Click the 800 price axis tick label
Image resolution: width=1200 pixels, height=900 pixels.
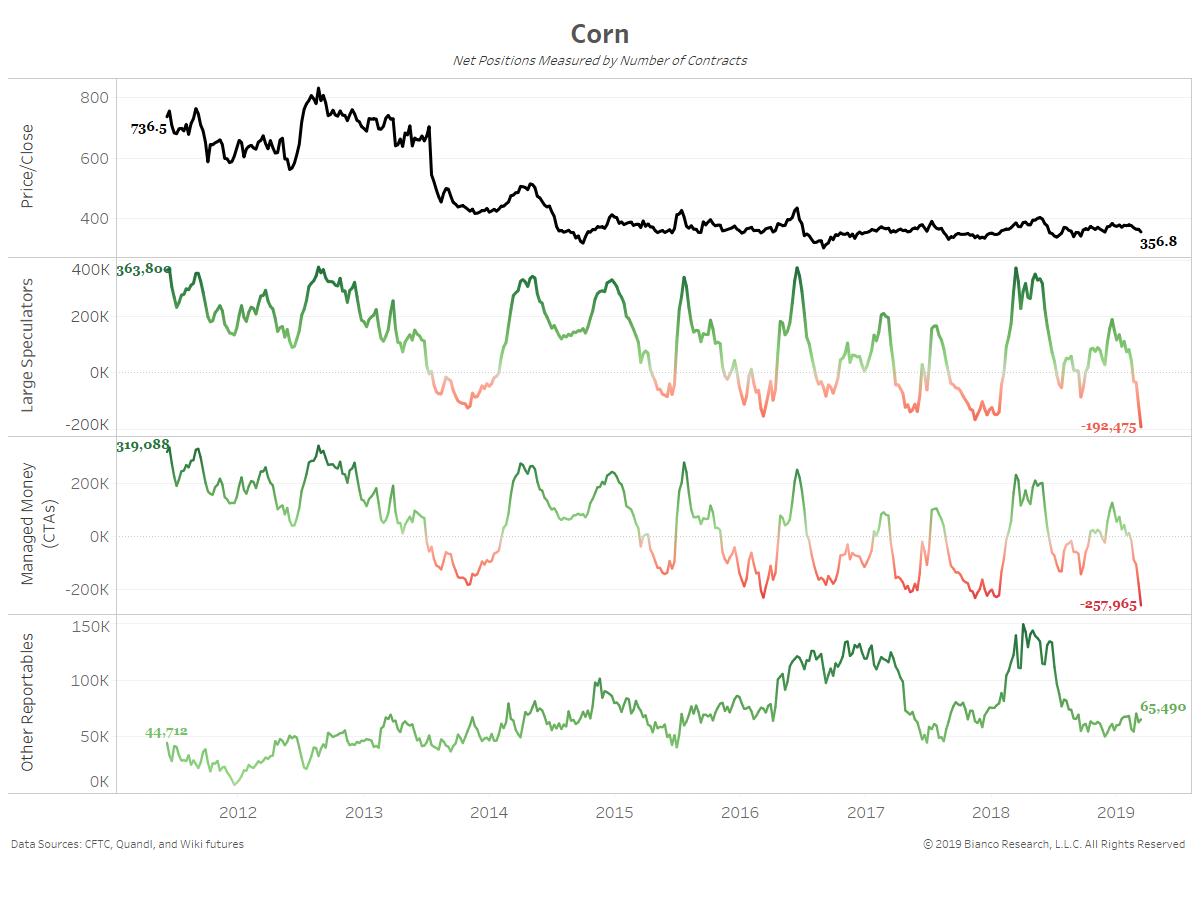96,97
